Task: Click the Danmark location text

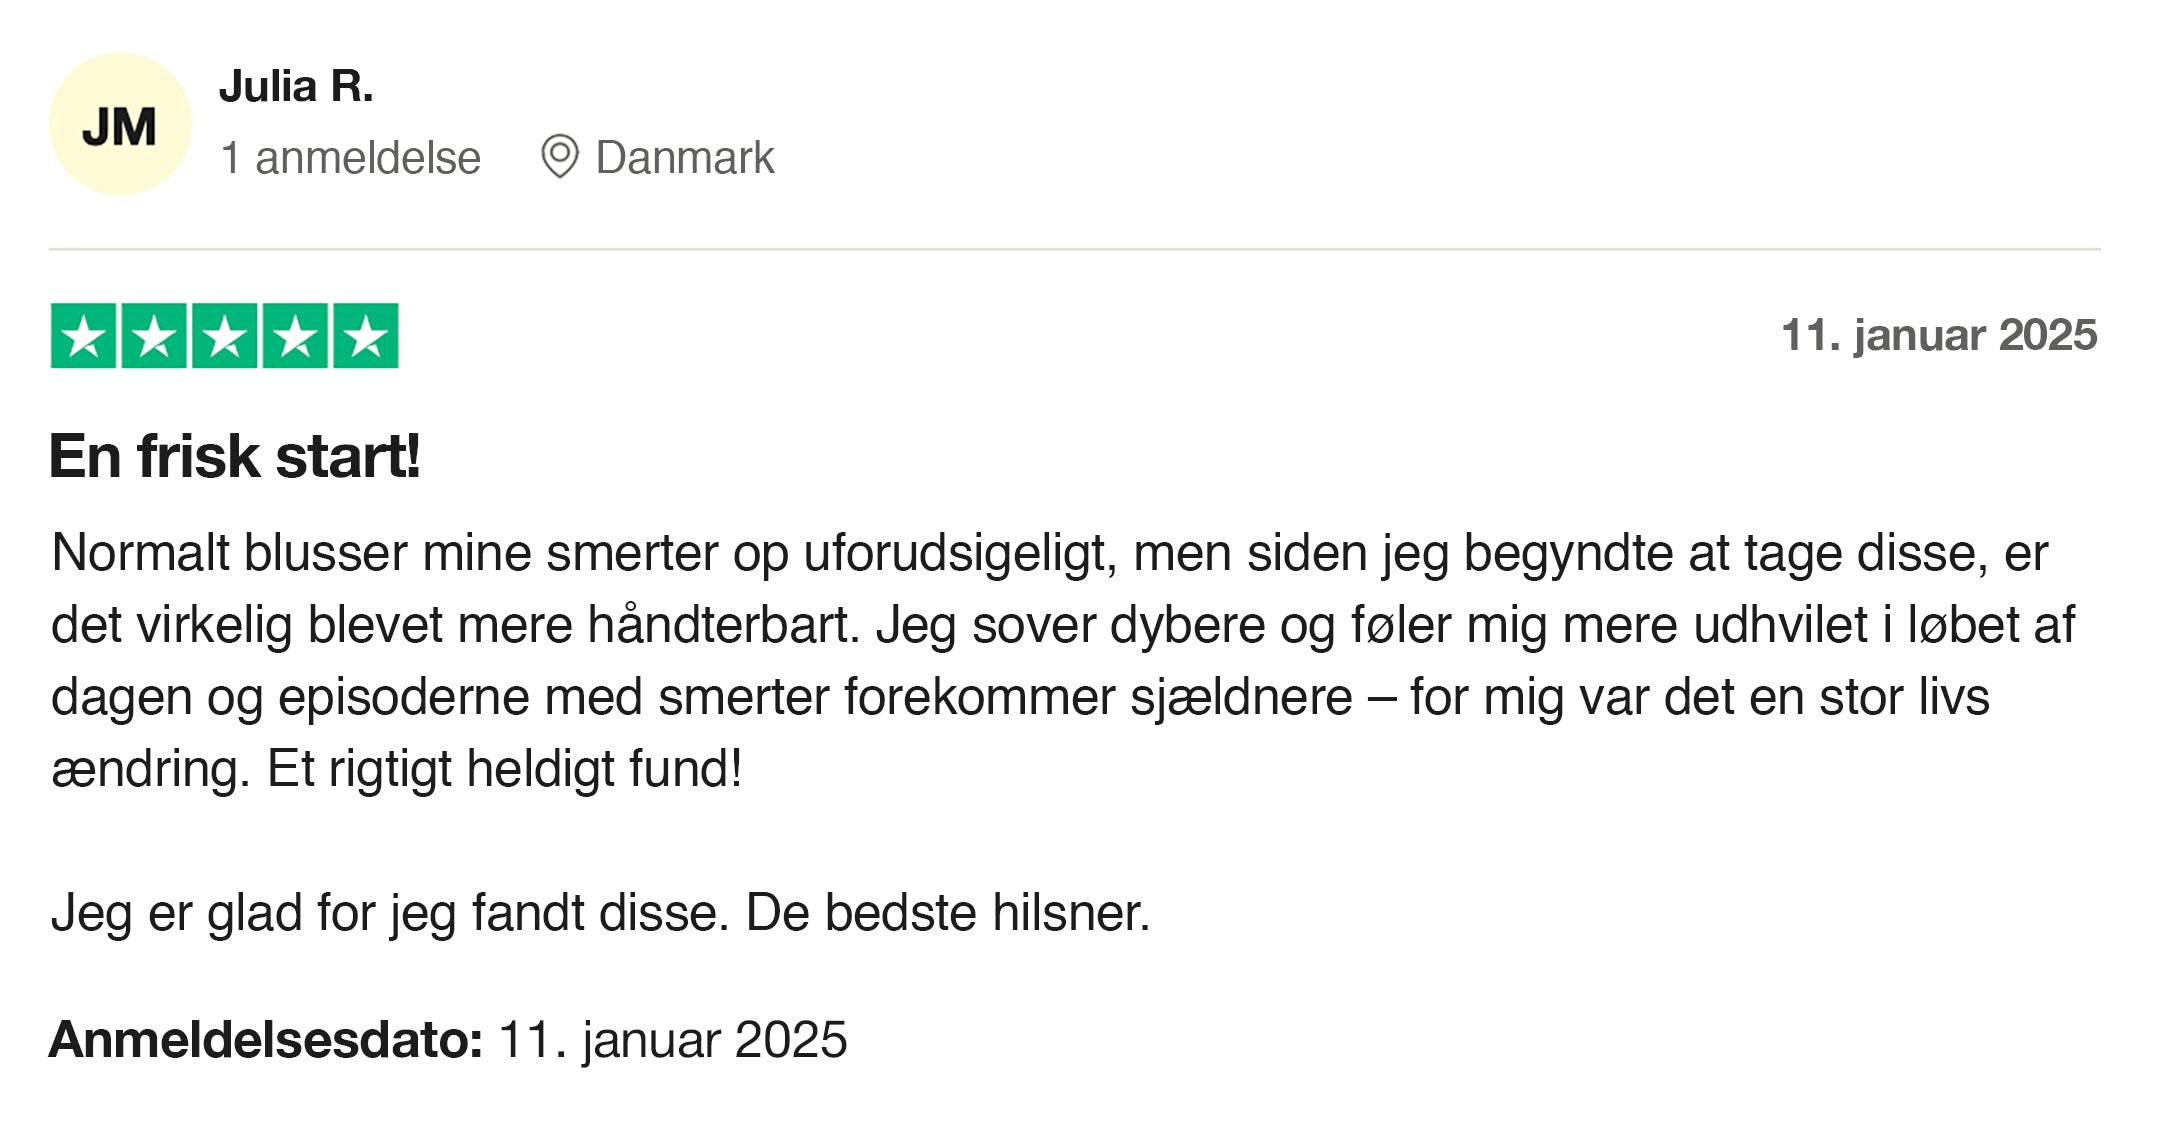Action: click(685, 158)
